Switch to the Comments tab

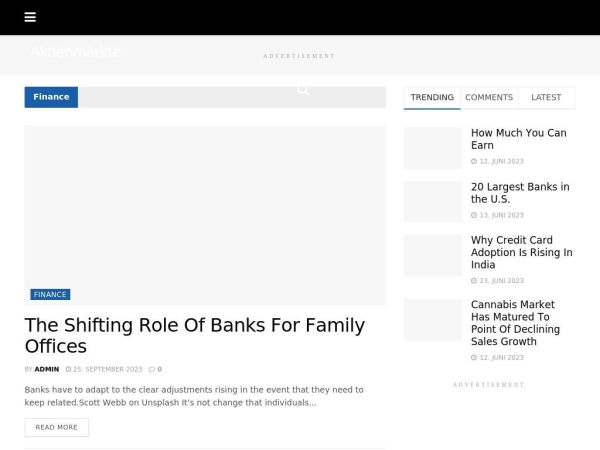pyautogui.click(x=489, y=97)
